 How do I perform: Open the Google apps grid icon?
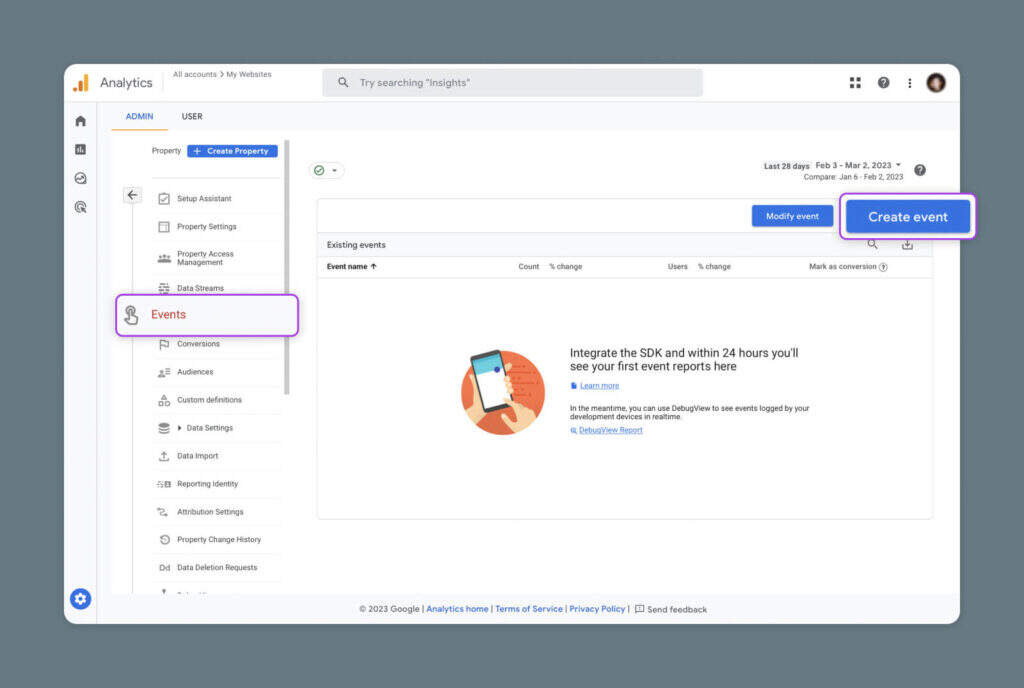[x=855, y=83]
